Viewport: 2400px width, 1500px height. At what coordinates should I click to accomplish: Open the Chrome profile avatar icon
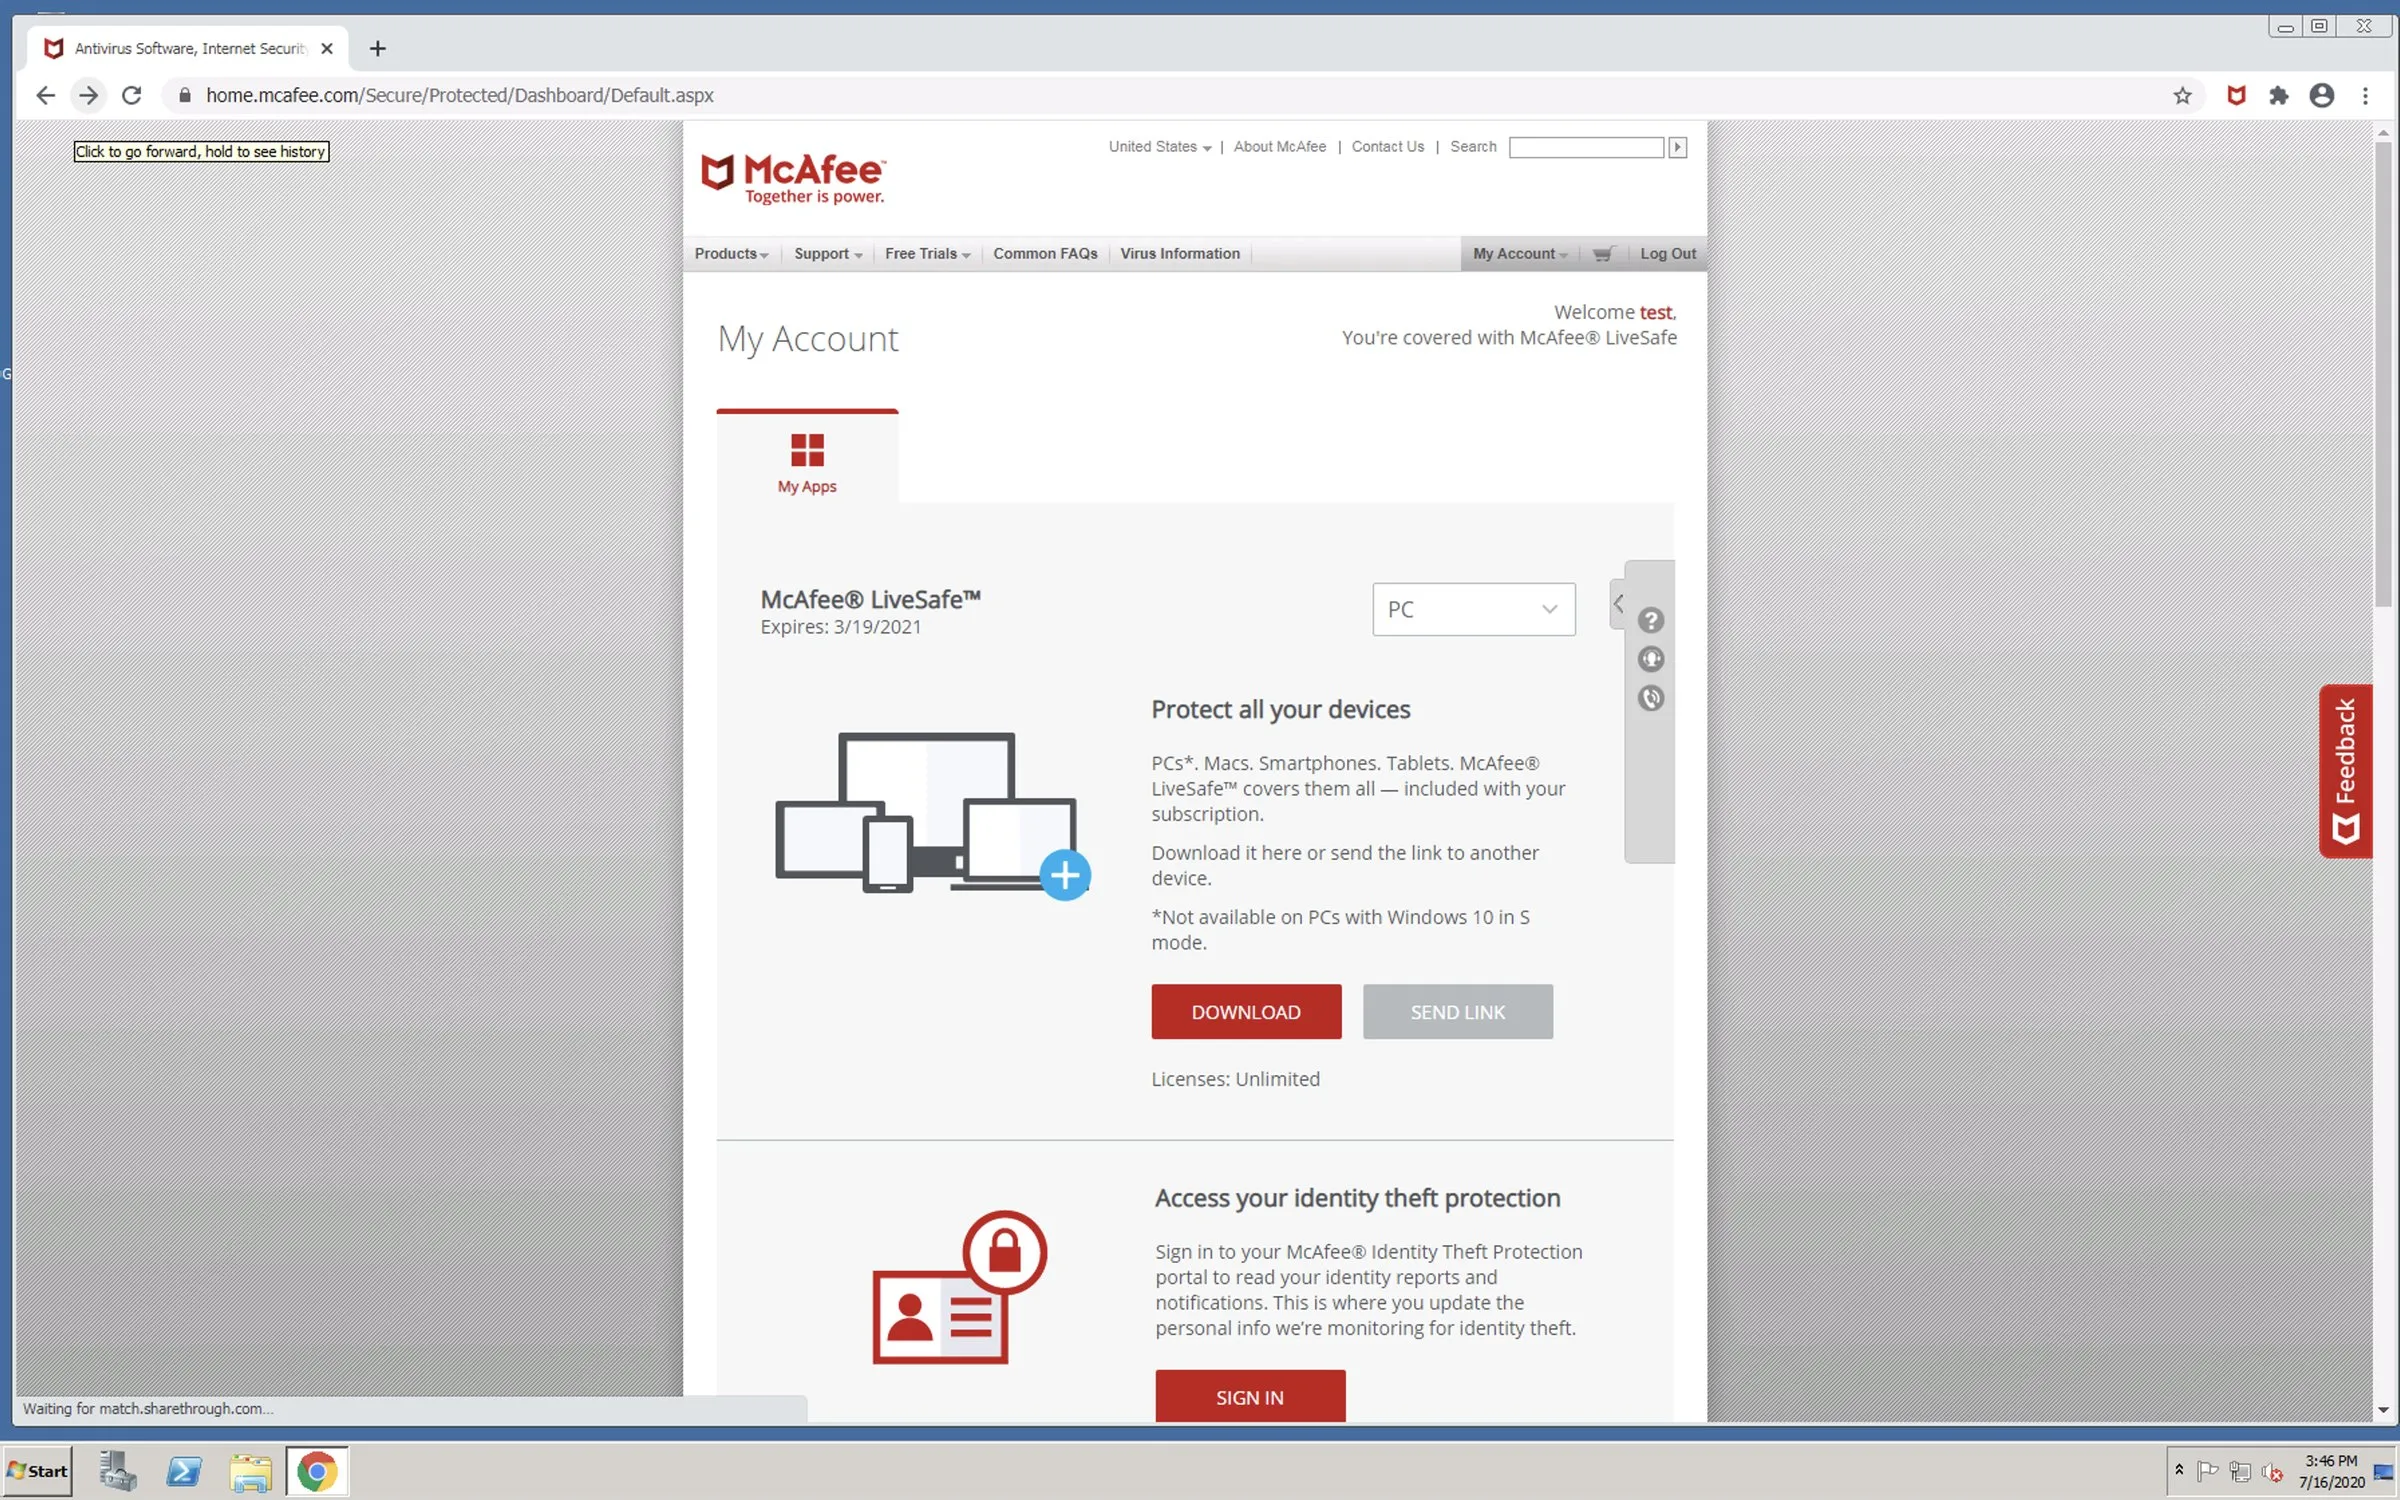pyautogui.click(x=2322, y=95)
